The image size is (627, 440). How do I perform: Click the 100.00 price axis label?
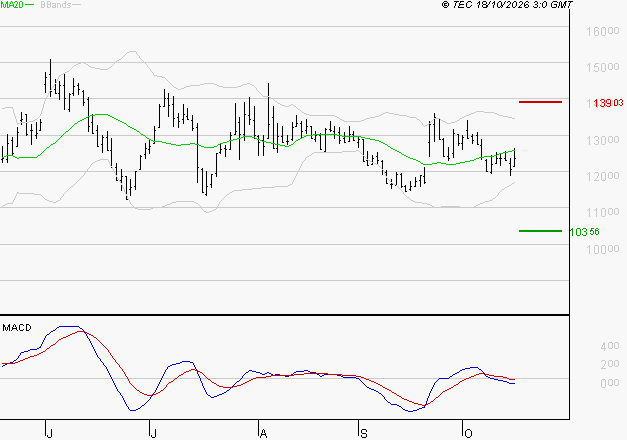tap(603, 249)
